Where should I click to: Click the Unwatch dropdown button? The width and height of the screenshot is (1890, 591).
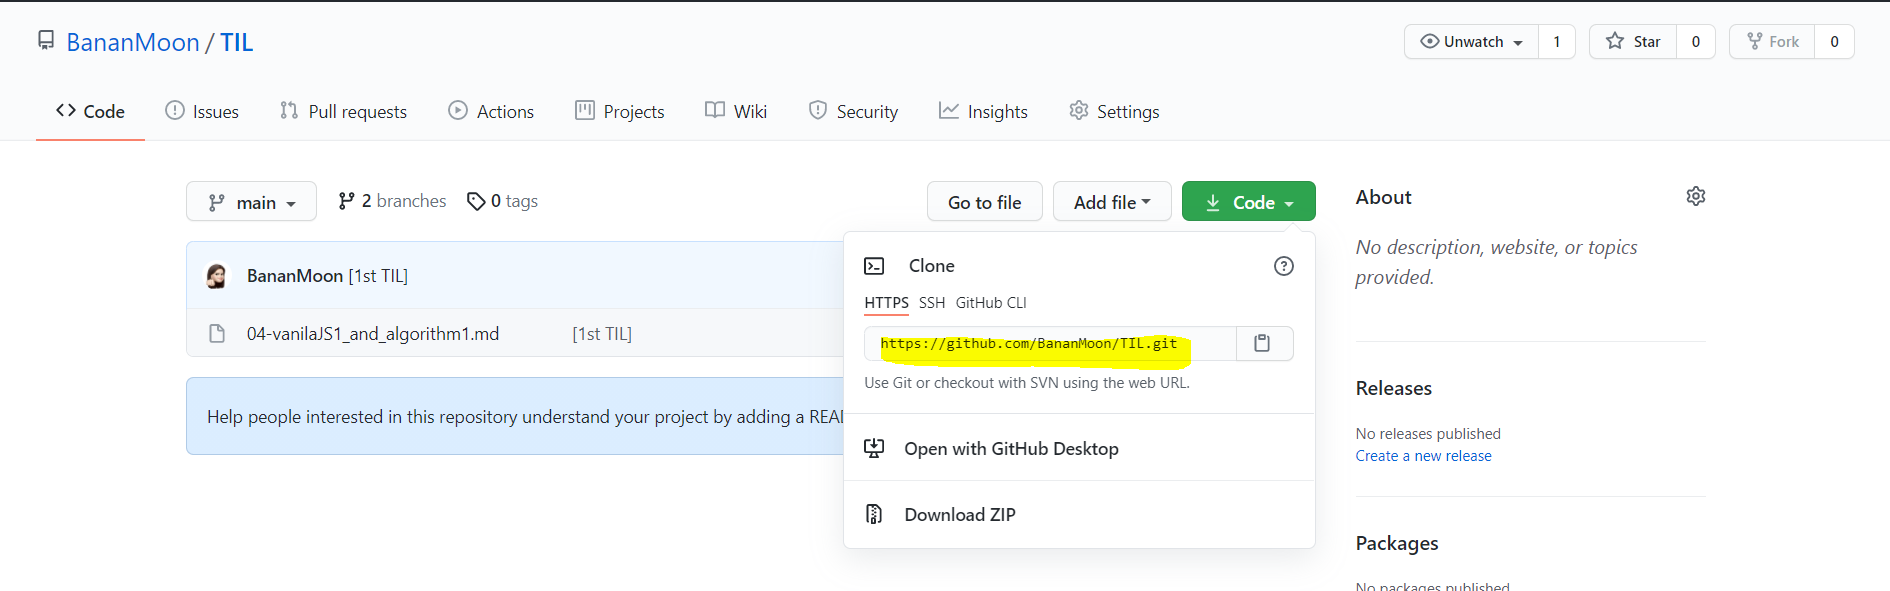(1471, 41)
